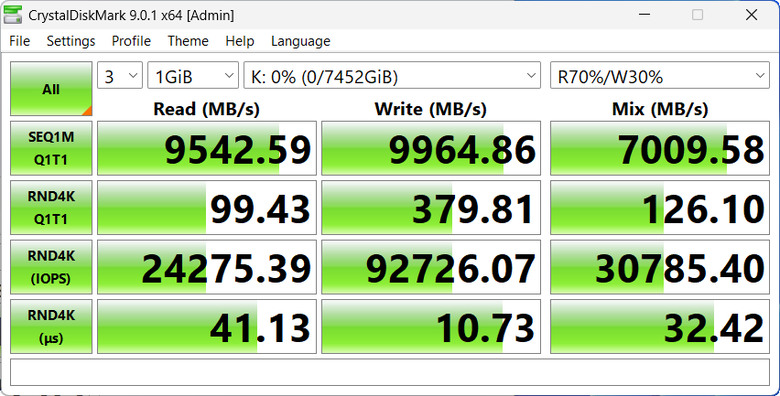
Task: Click the SEQ1M write result 9964.86
Action: pos(431,148)
